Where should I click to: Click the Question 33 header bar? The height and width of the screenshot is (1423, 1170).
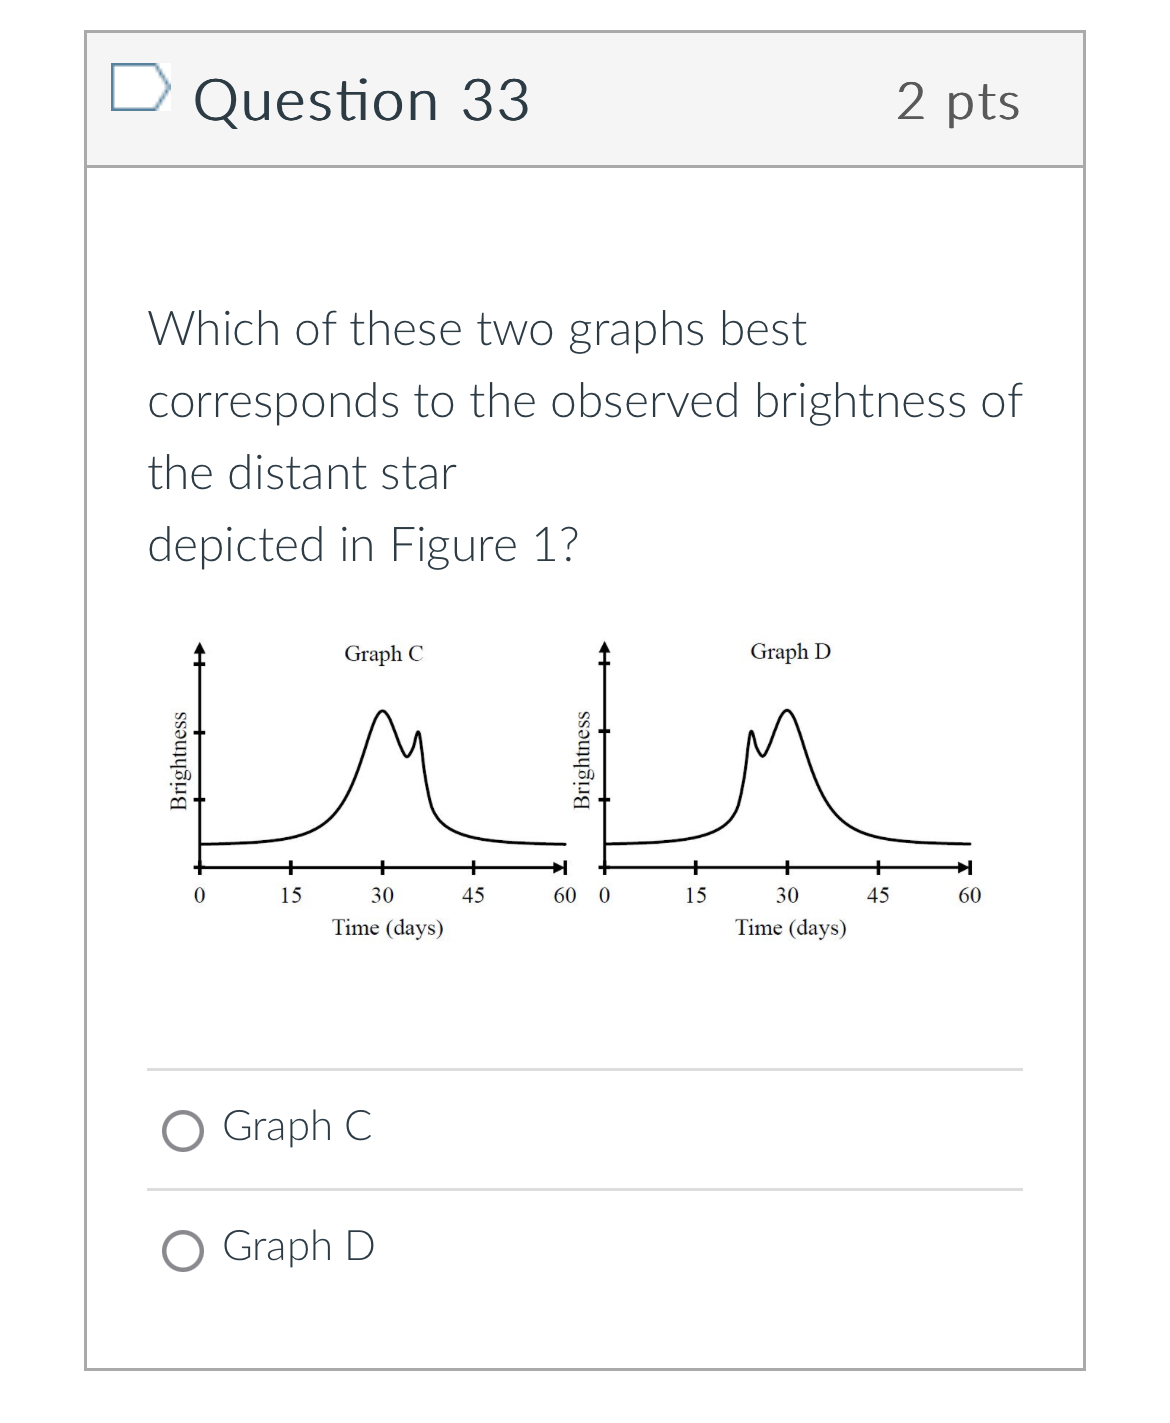tap(585, 100)
